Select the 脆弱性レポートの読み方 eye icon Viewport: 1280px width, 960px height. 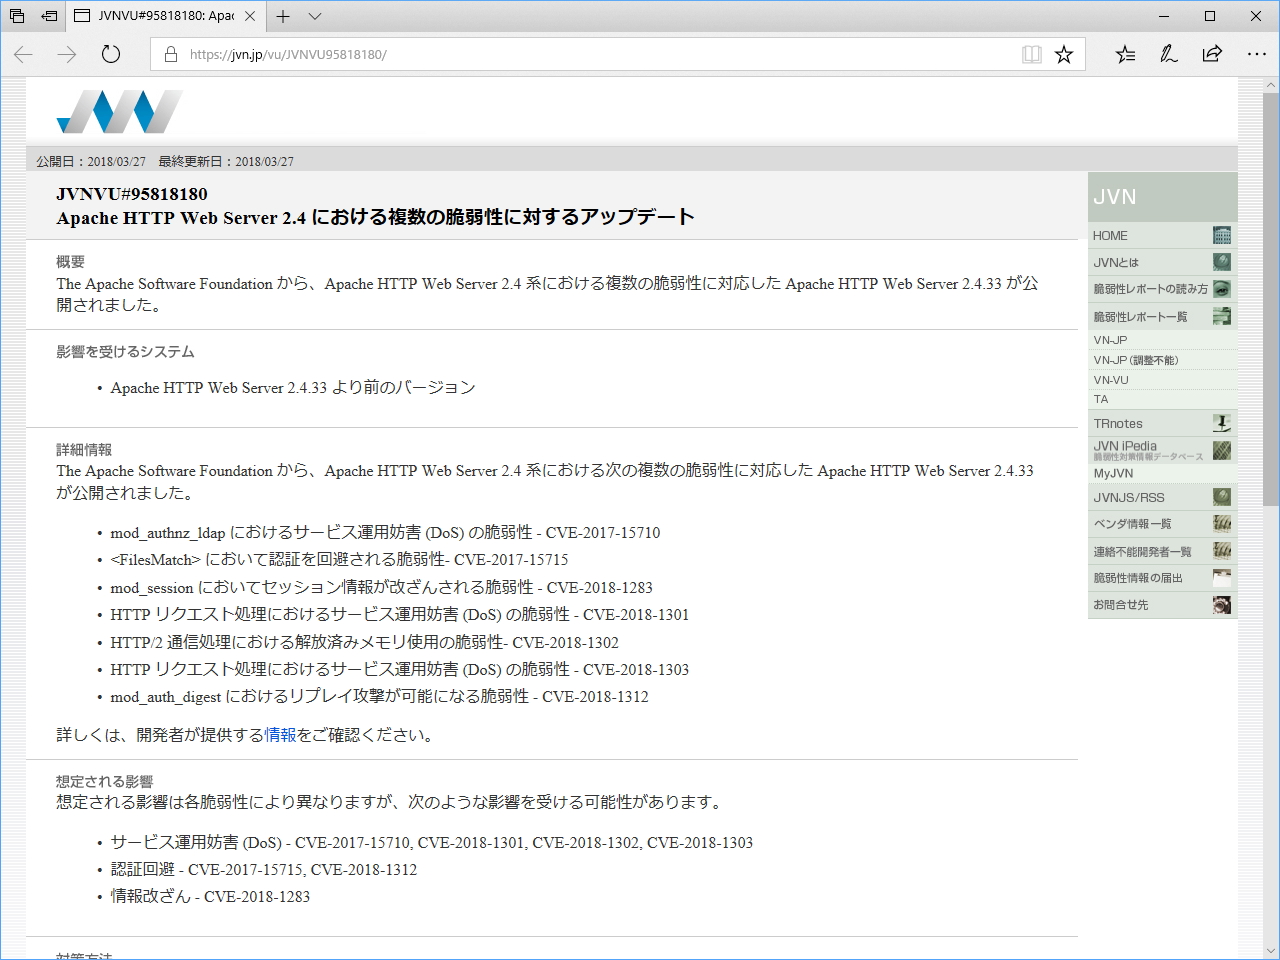point(1221,288)
